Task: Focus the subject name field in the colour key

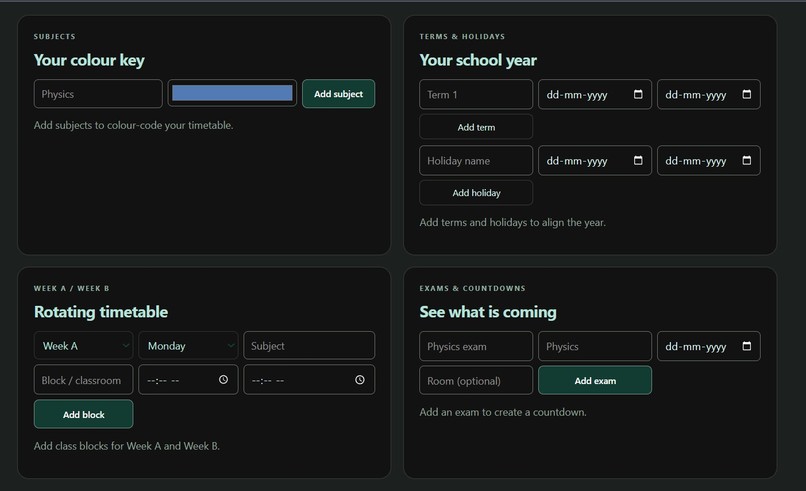Action: [x=98, y=94]
